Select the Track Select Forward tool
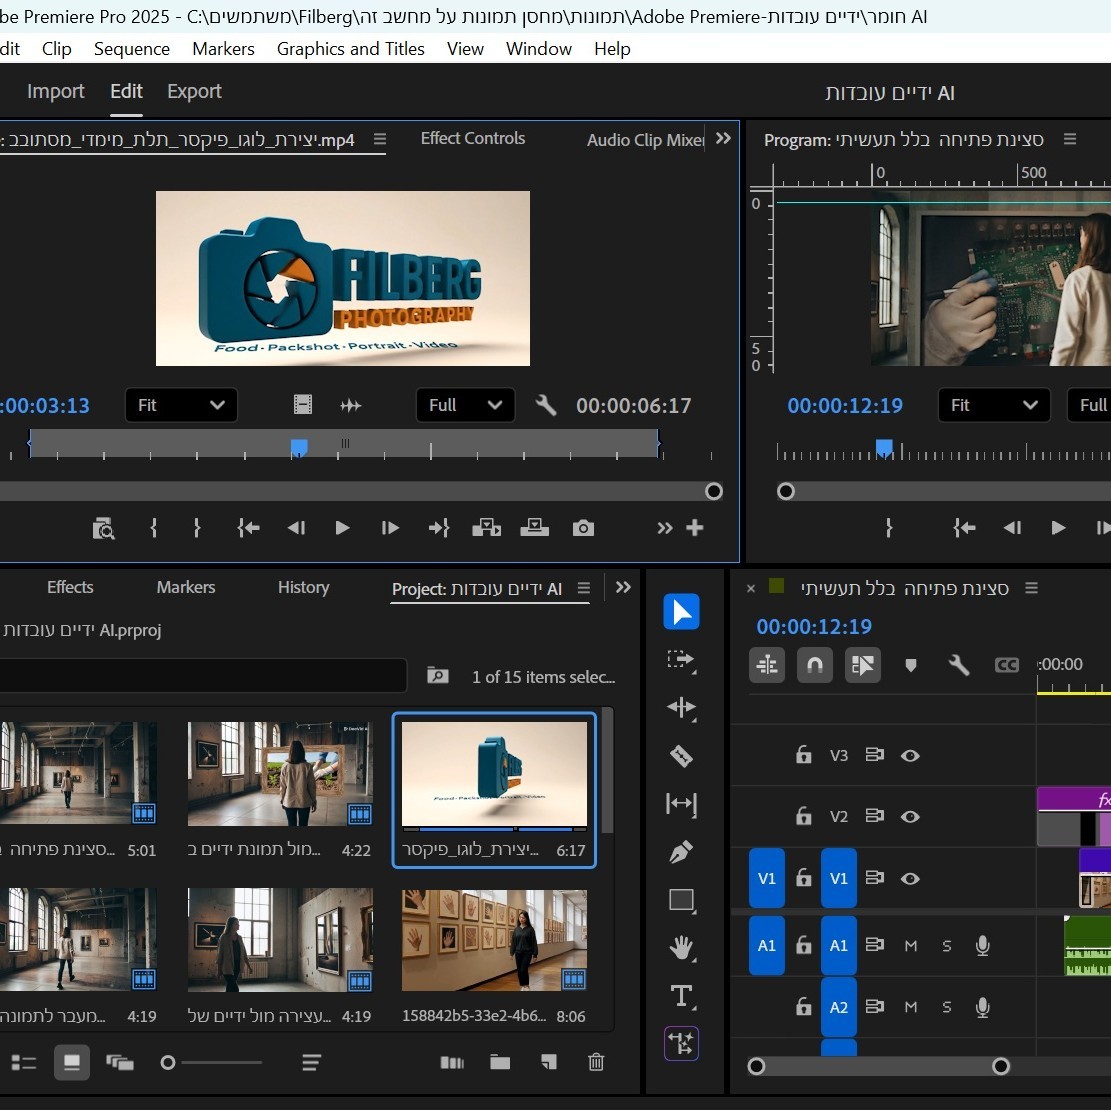This screenshot has height=1111, width=1111. (x=681, y=660)
